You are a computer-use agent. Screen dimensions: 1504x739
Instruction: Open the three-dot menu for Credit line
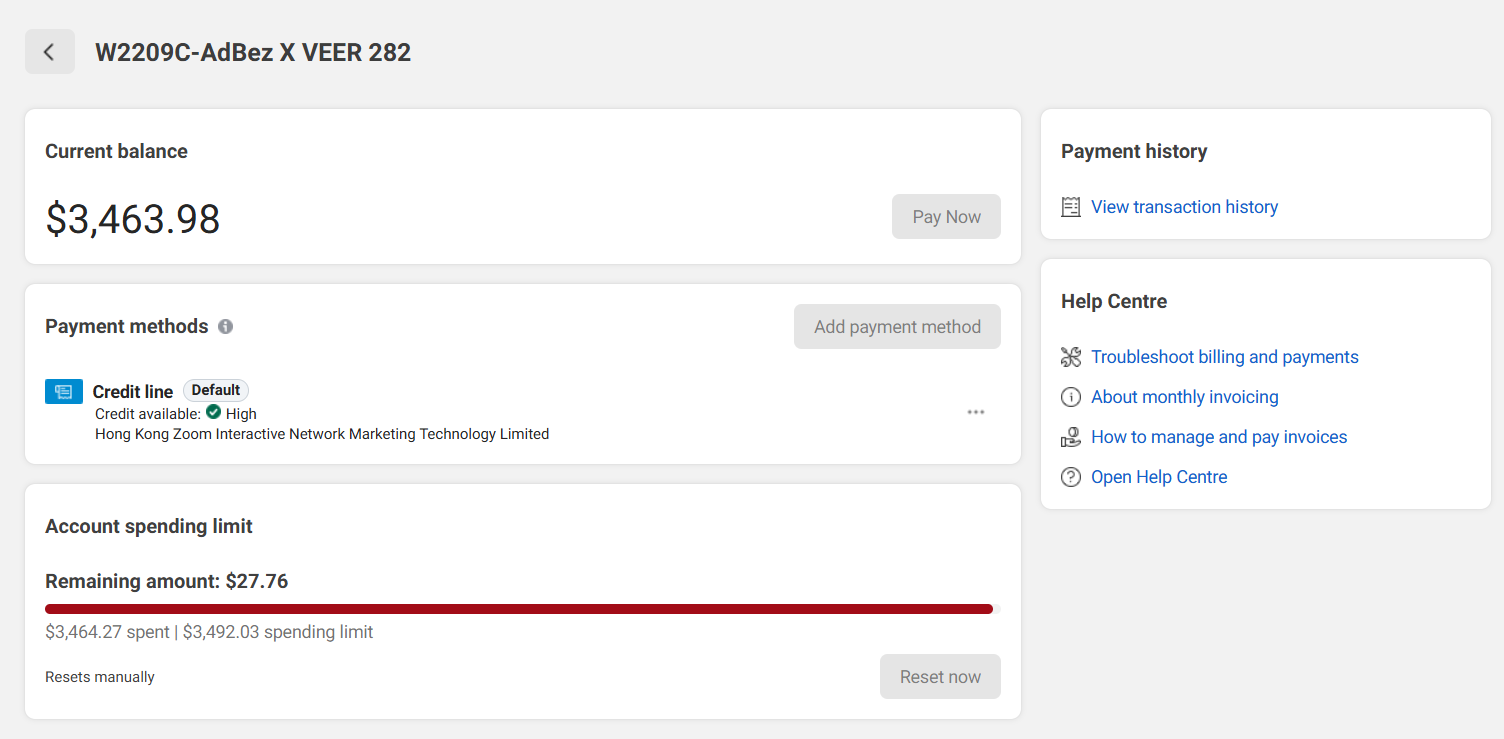(x=975, y=411)
